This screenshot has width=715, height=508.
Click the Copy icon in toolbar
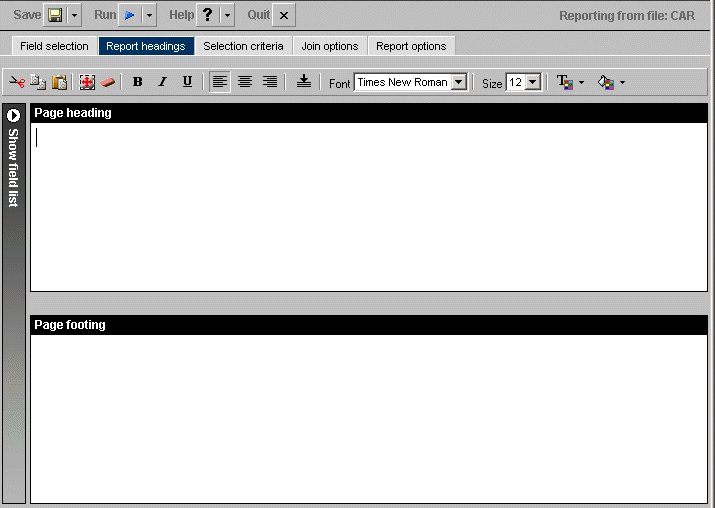pos(38,82)
